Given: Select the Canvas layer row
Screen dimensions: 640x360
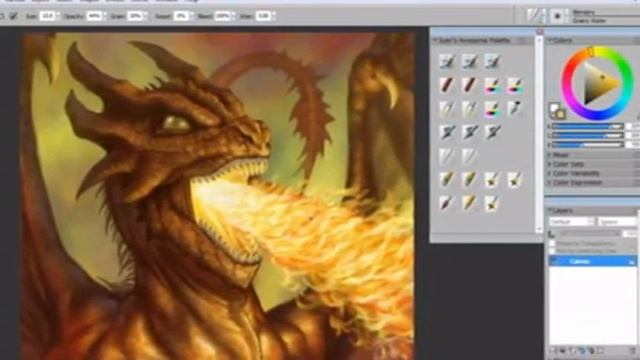Looking at the screenshot, I should coord(593,261).
